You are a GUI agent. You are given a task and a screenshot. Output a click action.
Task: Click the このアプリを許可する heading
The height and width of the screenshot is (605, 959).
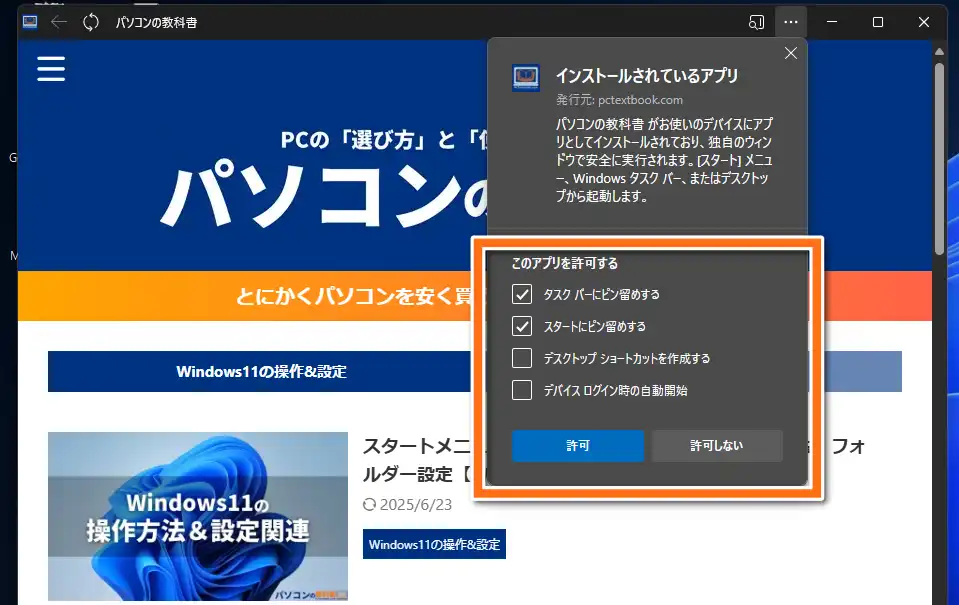pos(565,264)
